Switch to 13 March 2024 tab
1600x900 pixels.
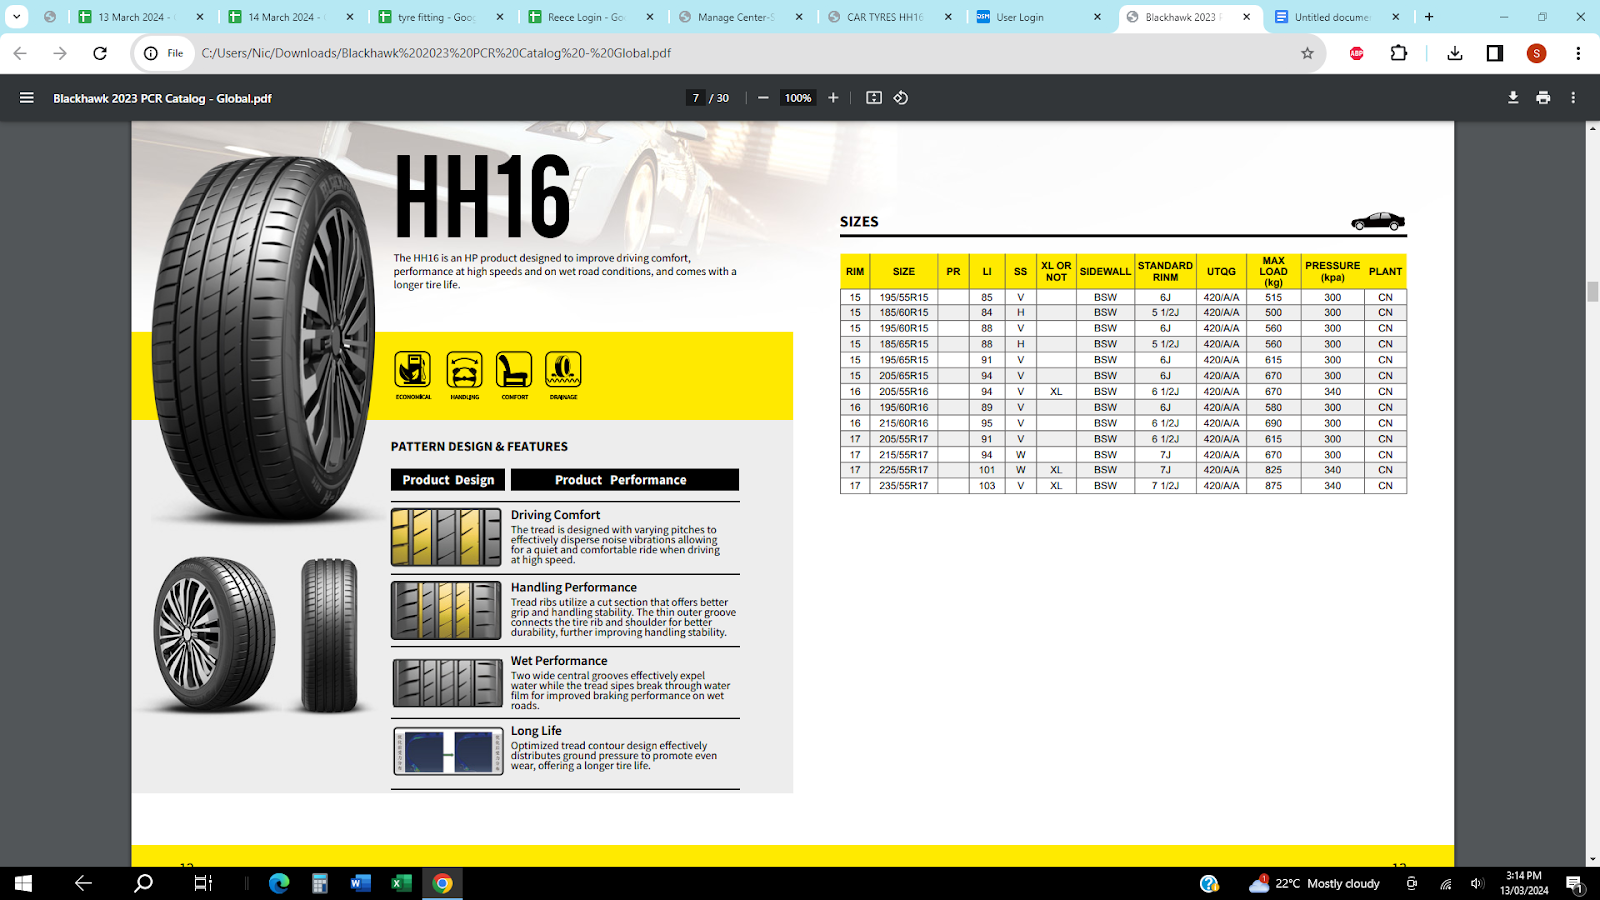141,17
